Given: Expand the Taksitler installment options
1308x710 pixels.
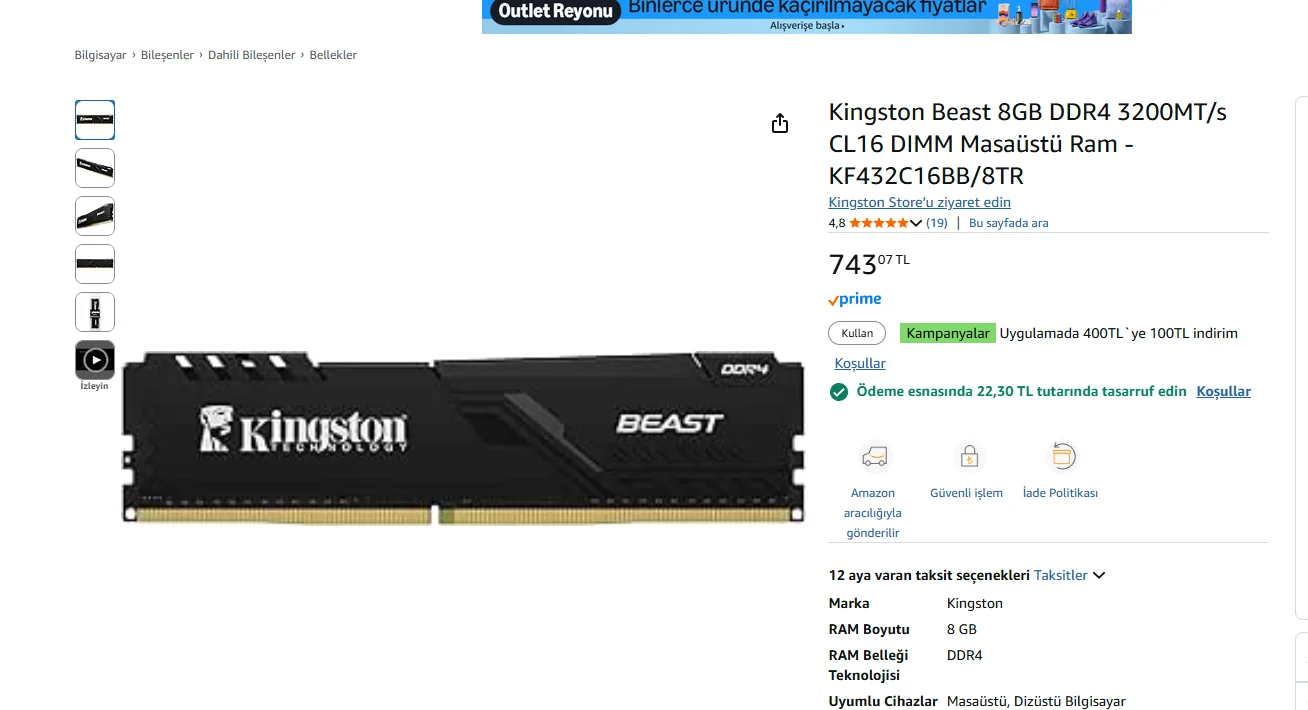Looking at the screenshot, I should point(1069,575).
